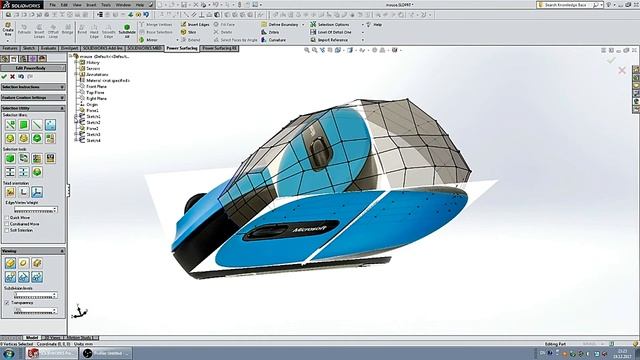The image size is (640, 360).
Task: Click the zoom to fit magnifier icon
Action: (x=307, y=50)
